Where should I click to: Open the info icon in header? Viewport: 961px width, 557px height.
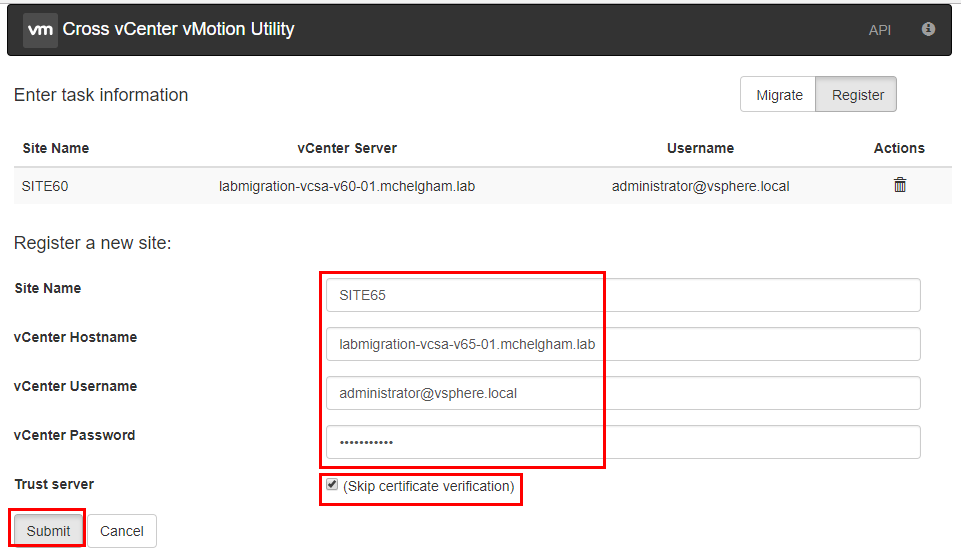coord(928,29)
